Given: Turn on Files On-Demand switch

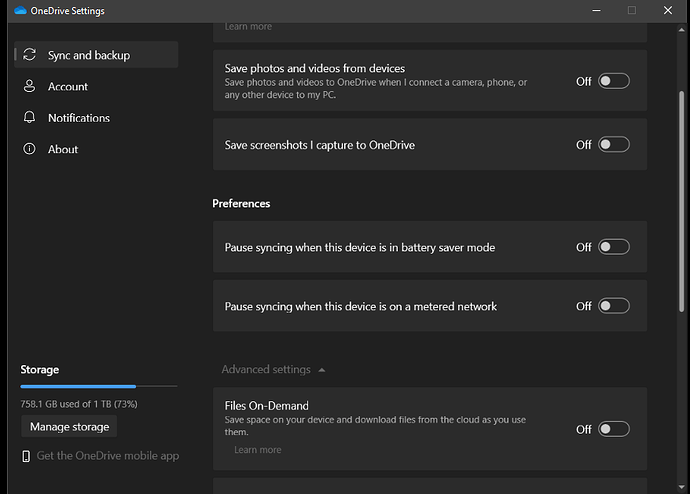Looking at the screenshot, I should click(614, 429).
